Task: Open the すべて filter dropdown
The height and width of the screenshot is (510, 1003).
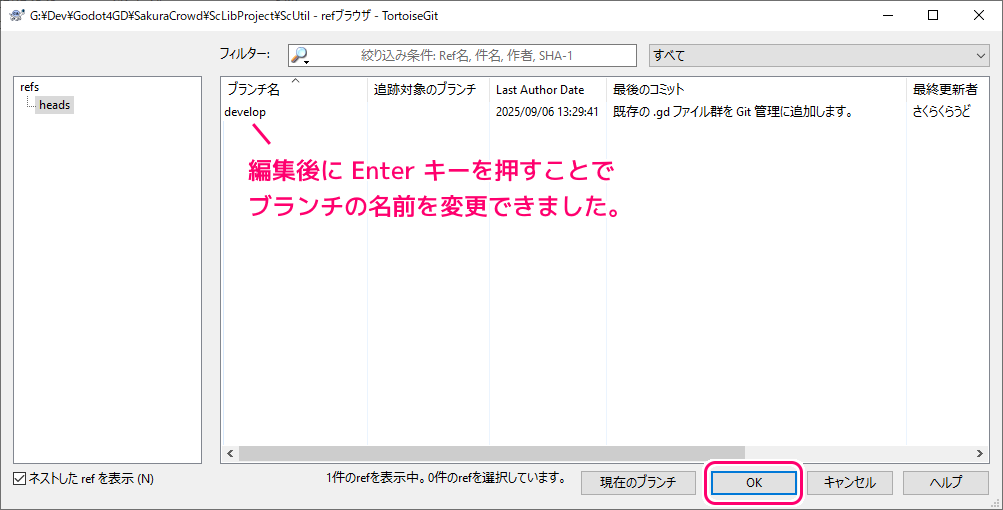Action: click(x=819, y=56)
